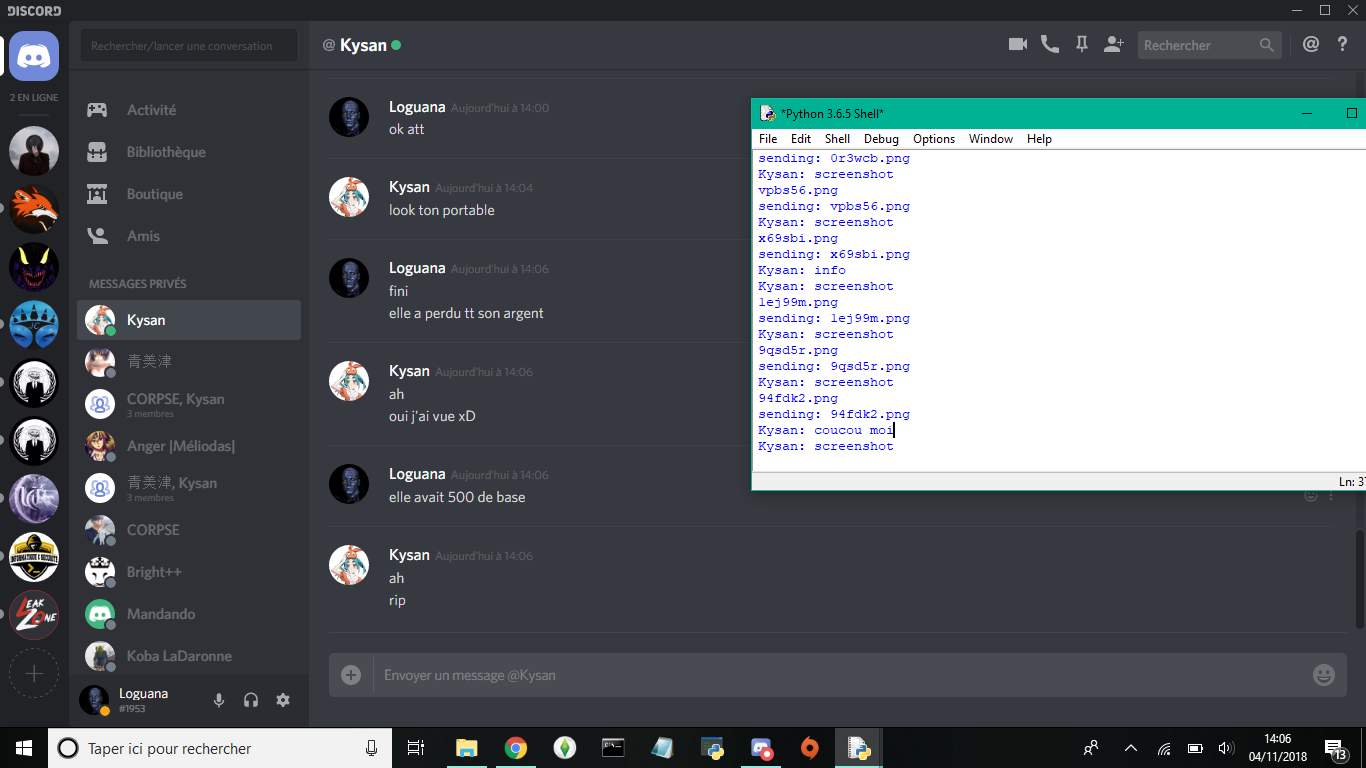The width and height of the screenshot is (1366, 768).
Task: Click the find or start conversation field
Action: 189,45
